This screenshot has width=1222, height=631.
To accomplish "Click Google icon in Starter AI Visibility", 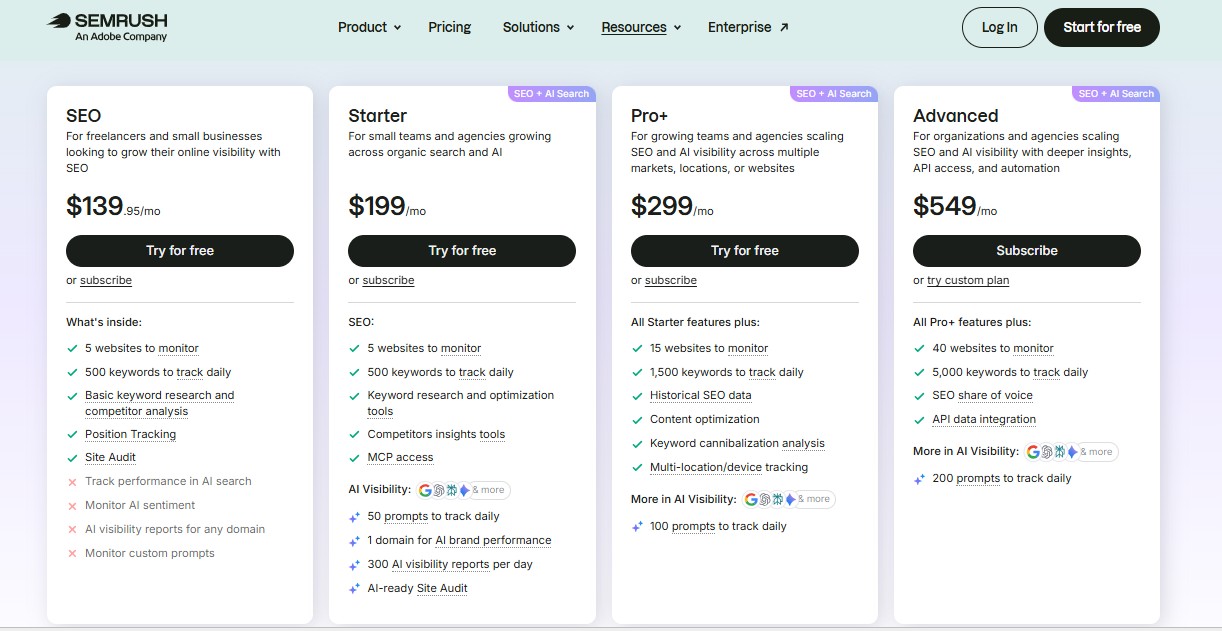I will coord(425,490).
